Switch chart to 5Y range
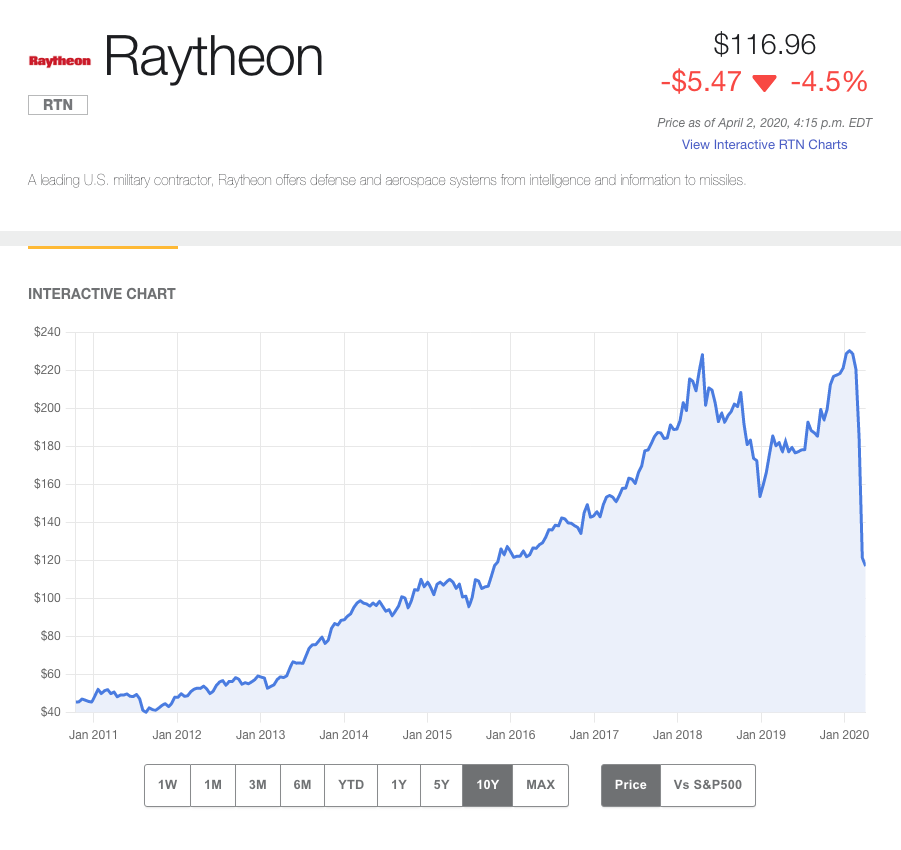Viewport: 901px width, 850px height. [x=441, y=785]
